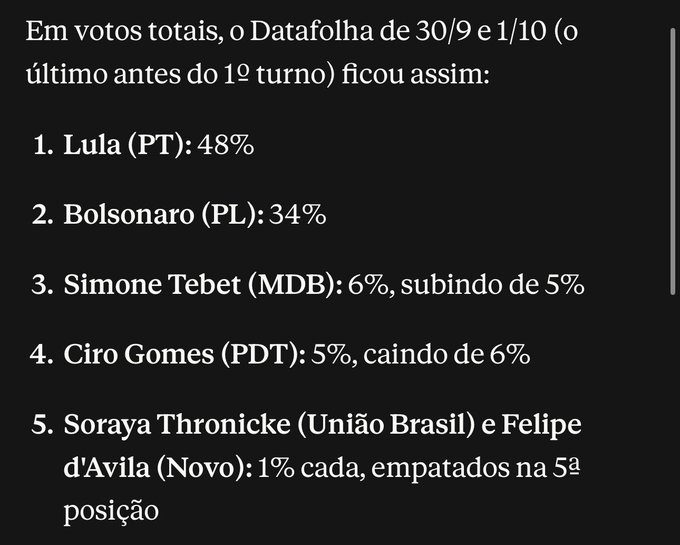Click the vertical scrollbar thumb on the right

pyautogui.click(x=673, y=161)
